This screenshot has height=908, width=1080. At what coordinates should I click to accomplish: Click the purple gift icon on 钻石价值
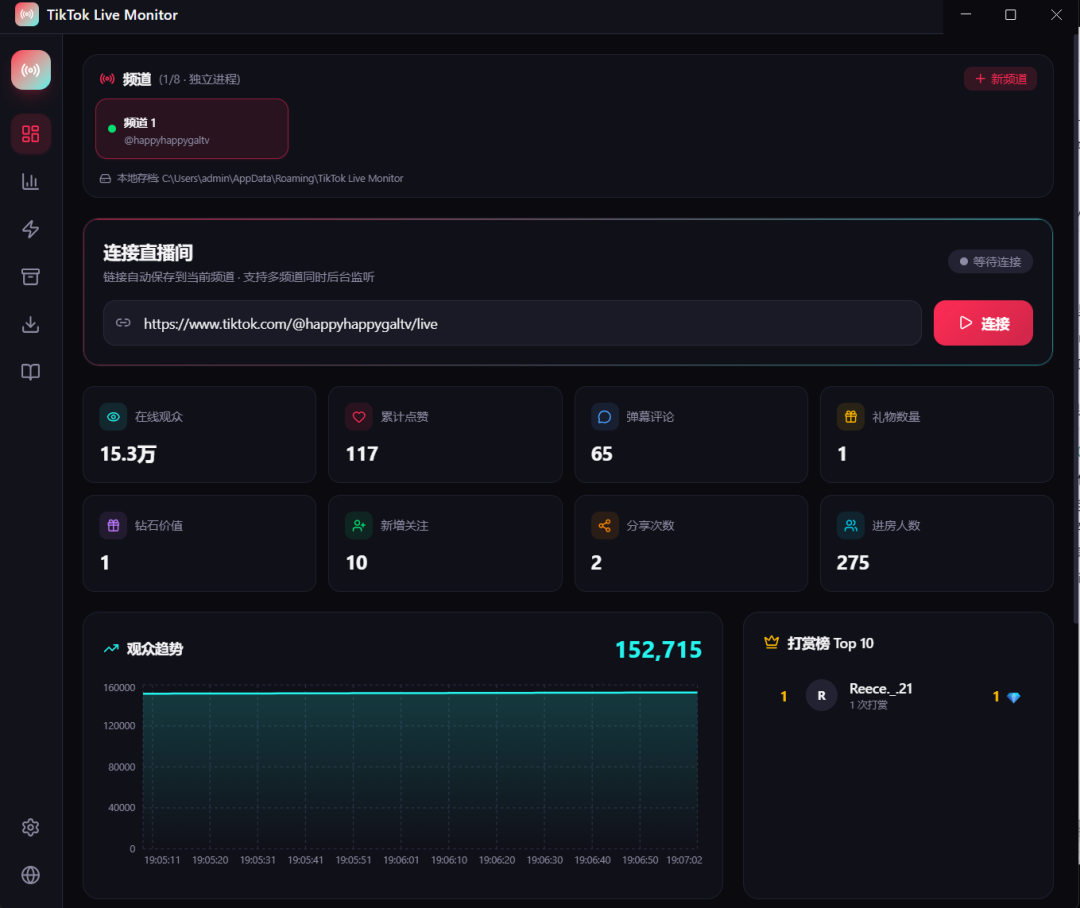click(x=113, y=526)
